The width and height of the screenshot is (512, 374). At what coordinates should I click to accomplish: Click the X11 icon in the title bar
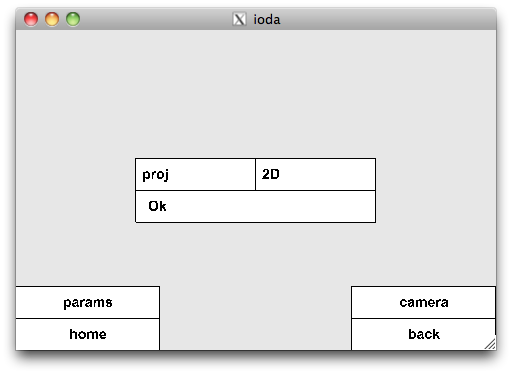click(239, 19)
